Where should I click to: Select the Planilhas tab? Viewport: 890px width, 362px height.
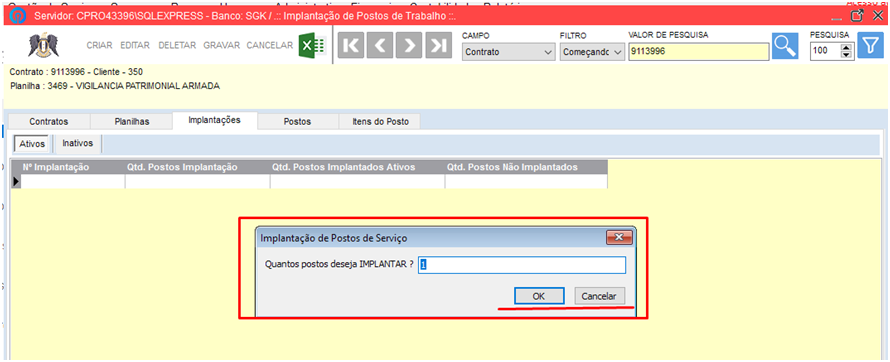click(x=132, y=121)
